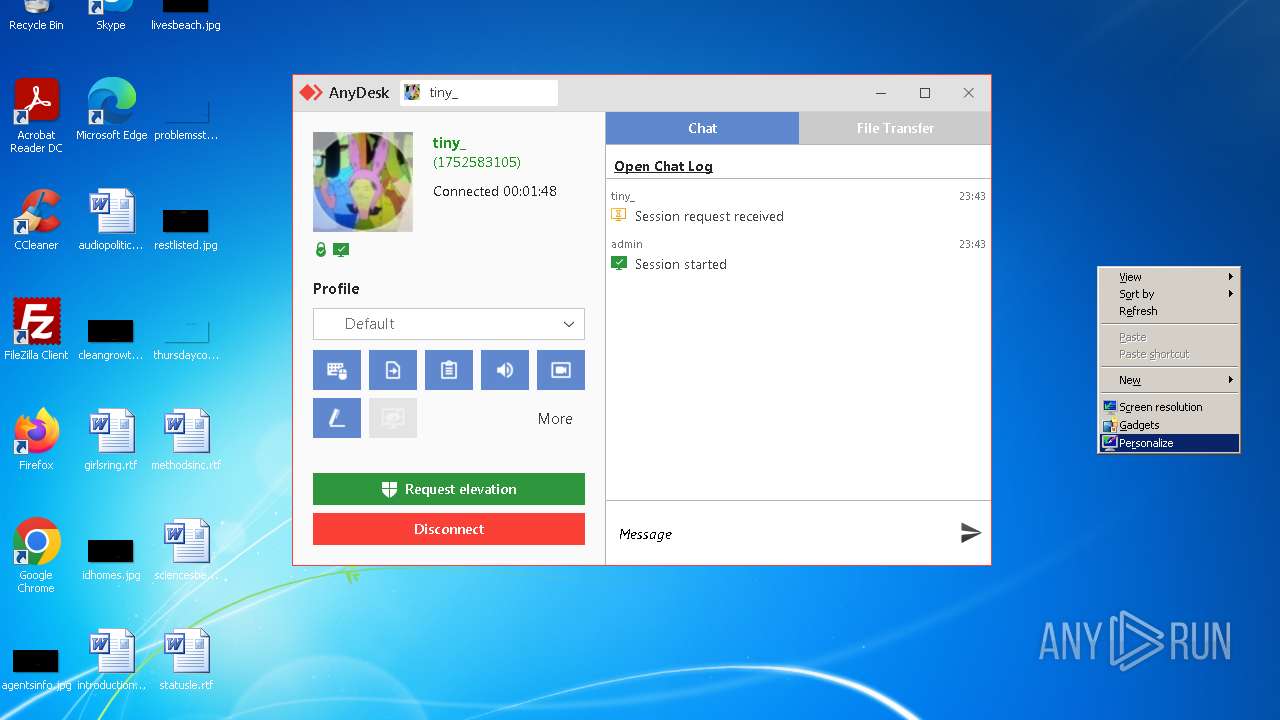Image resolution: width=1280 pixels, height=720 pixels.
Task: Choose Gadgets from context menu
Action: click(x=1169, y=425)
